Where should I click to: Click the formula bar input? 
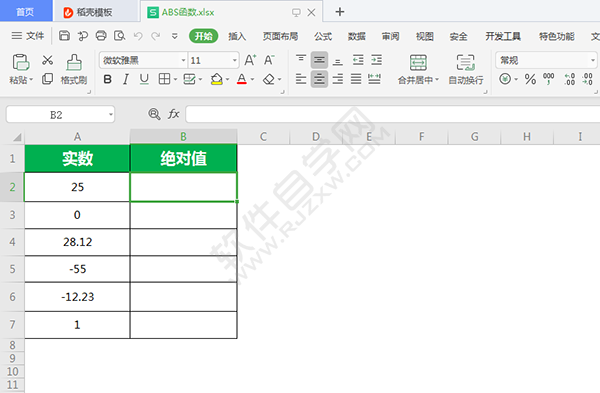pos(393,114)
